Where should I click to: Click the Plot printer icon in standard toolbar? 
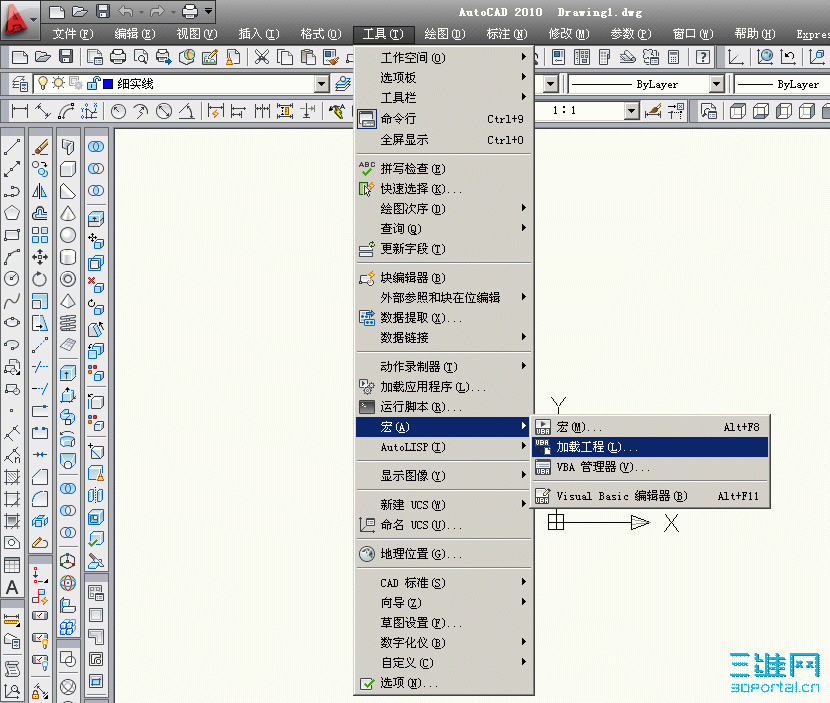[118, 57]
